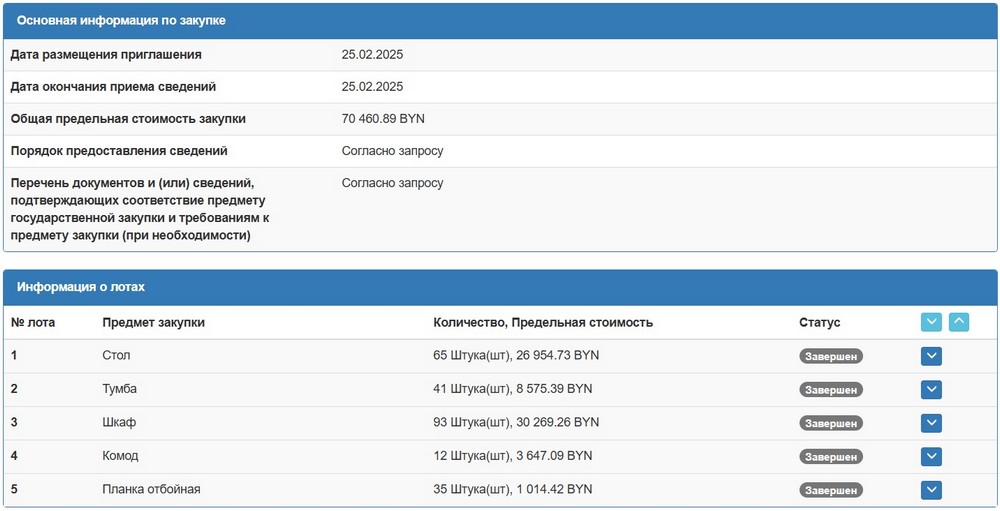Viewport: 1000px width, 511px height.
Task: Expand details for lot 2 Тумба
Action: pos(931,389)
